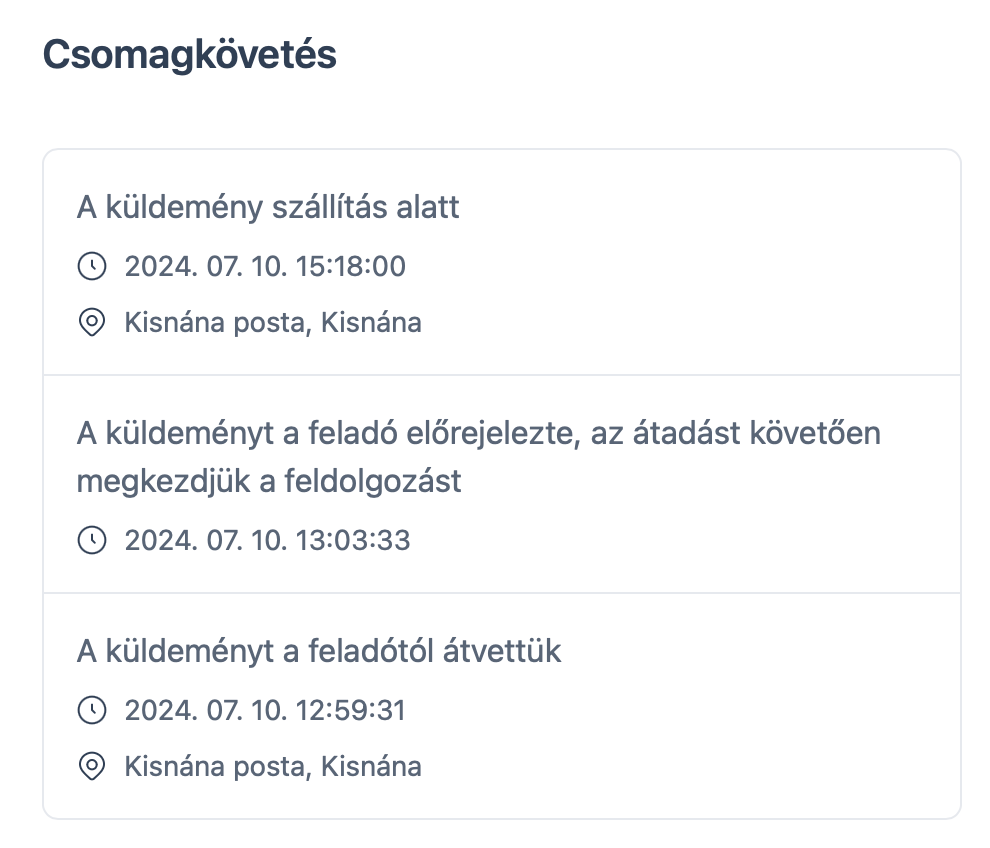Click status text "A küldemény szállítás alatt"

coord(268,208)
